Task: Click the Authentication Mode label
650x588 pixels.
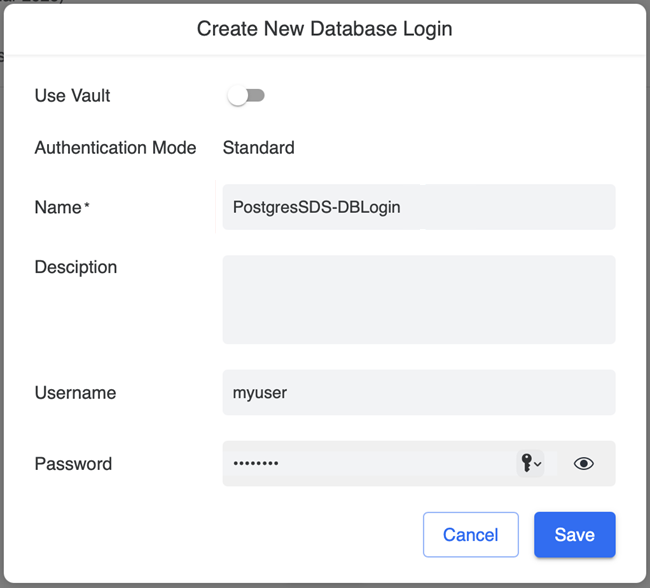Action: (115, 148)
